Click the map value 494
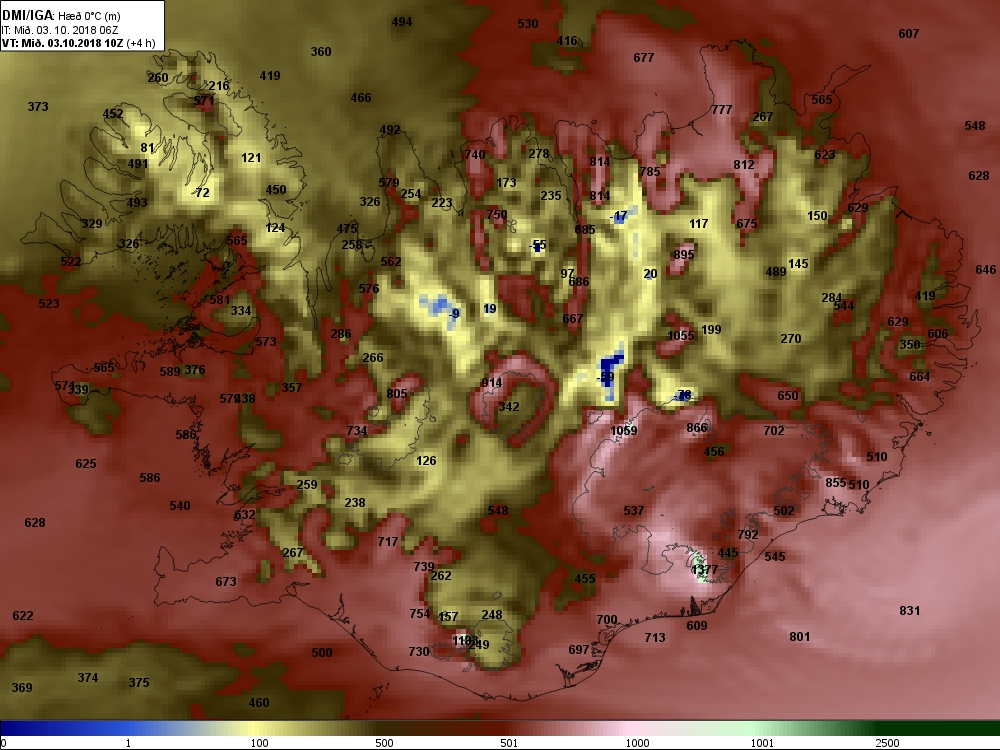This screenshot has width=1000, height=750. tap(402, 22)
